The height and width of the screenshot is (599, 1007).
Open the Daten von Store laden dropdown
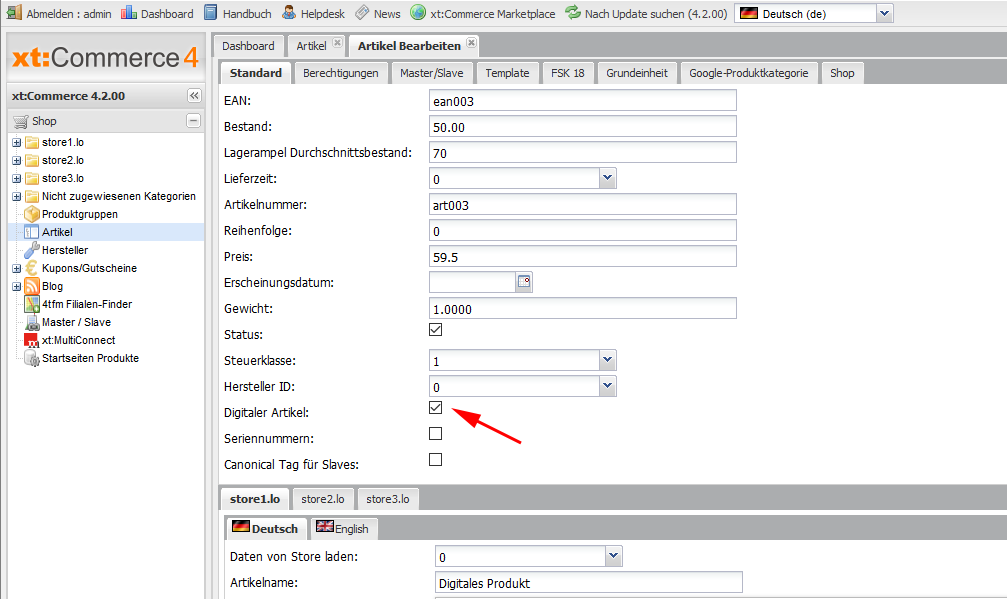613,556
